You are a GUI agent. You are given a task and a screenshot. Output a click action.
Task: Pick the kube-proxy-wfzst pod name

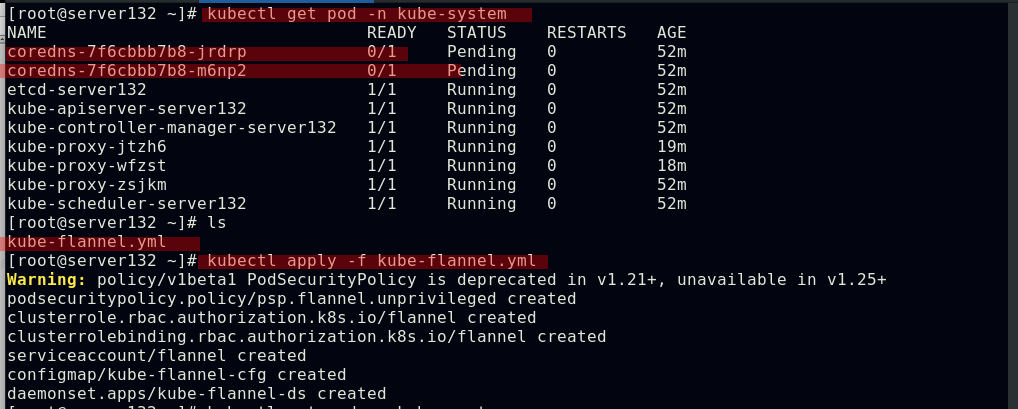pos(87,166)
